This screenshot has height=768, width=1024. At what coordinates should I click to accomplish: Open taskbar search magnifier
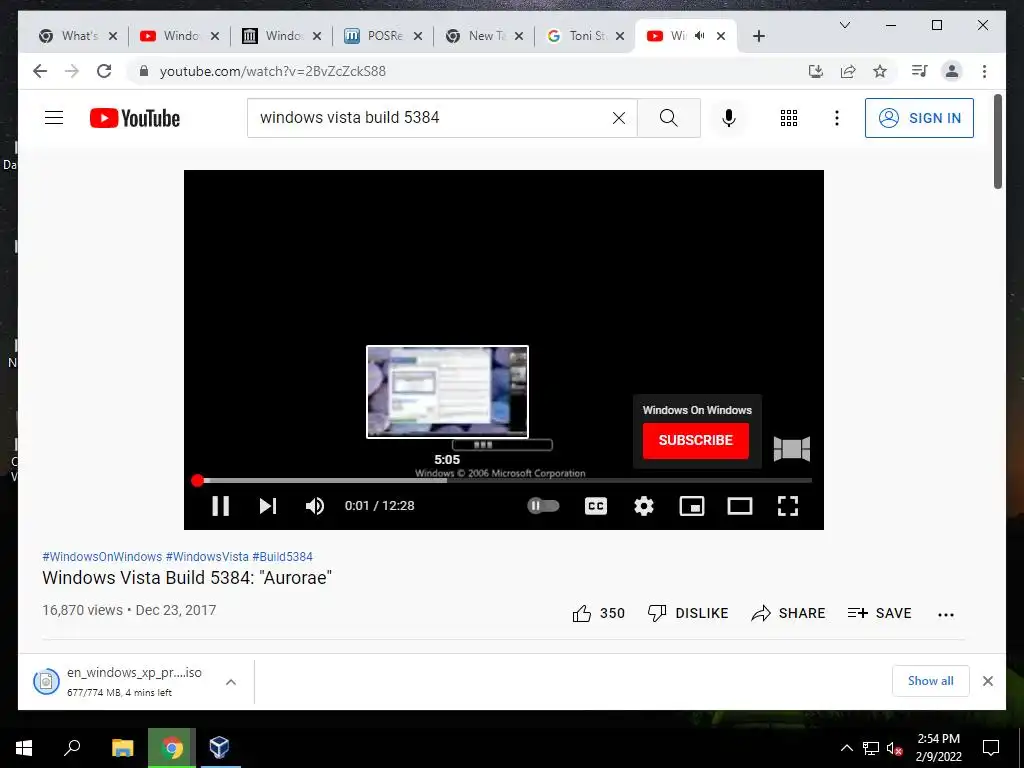coord(72,747)
